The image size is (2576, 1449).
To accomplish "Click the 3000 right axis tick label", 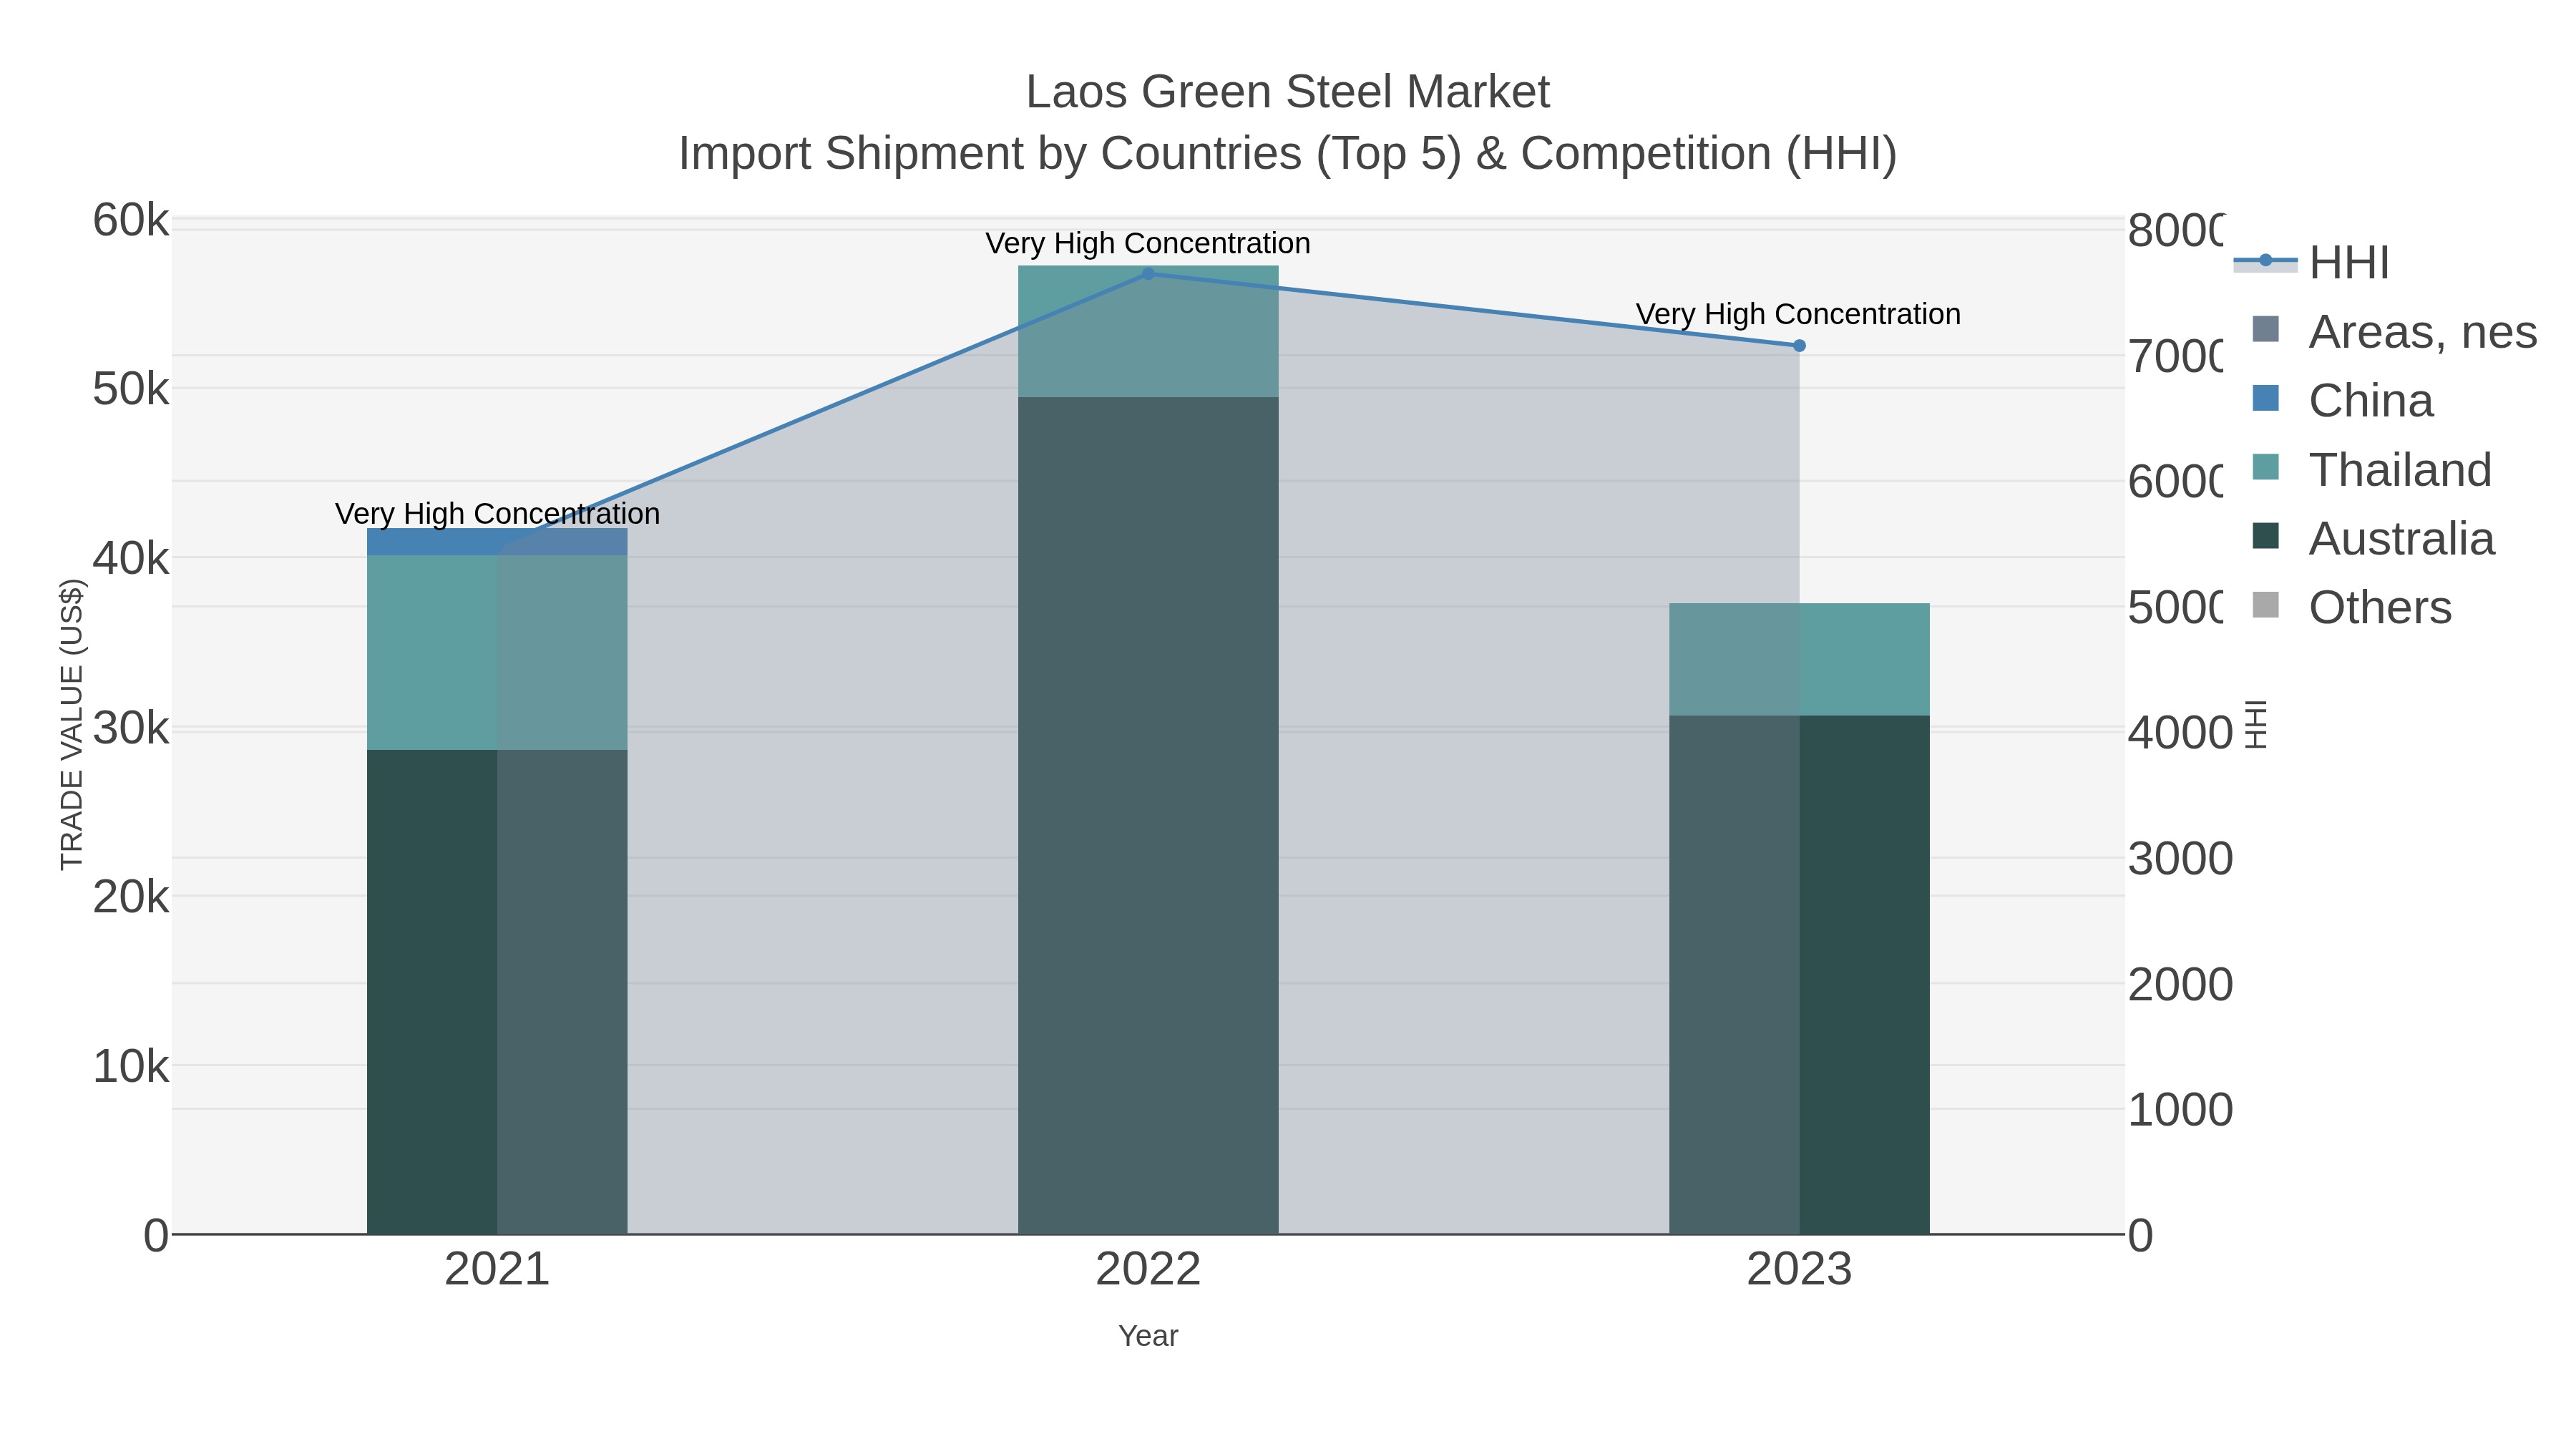I will click(2180, 859).
